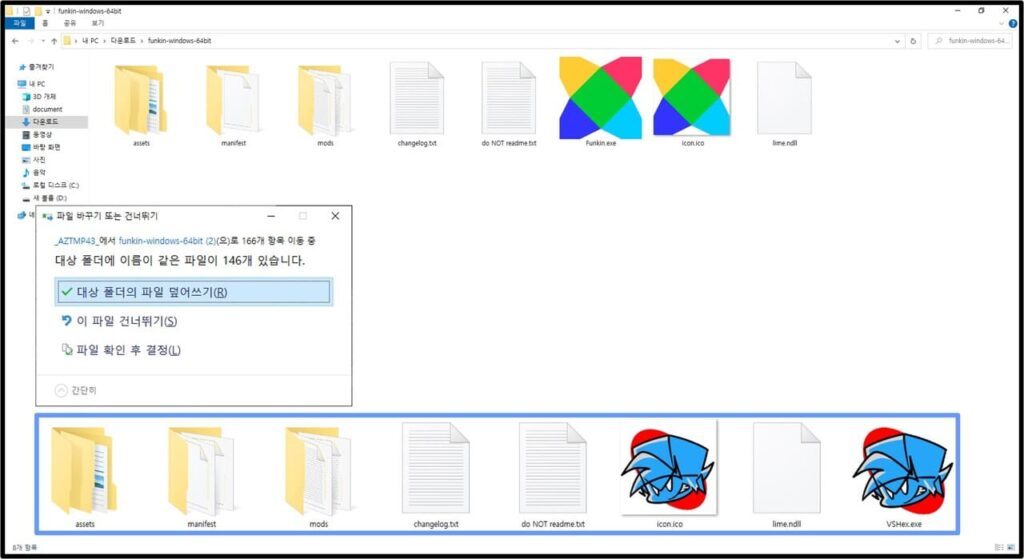
Task: Open Explorer help question mark icon
Action: pos(1013,24)
